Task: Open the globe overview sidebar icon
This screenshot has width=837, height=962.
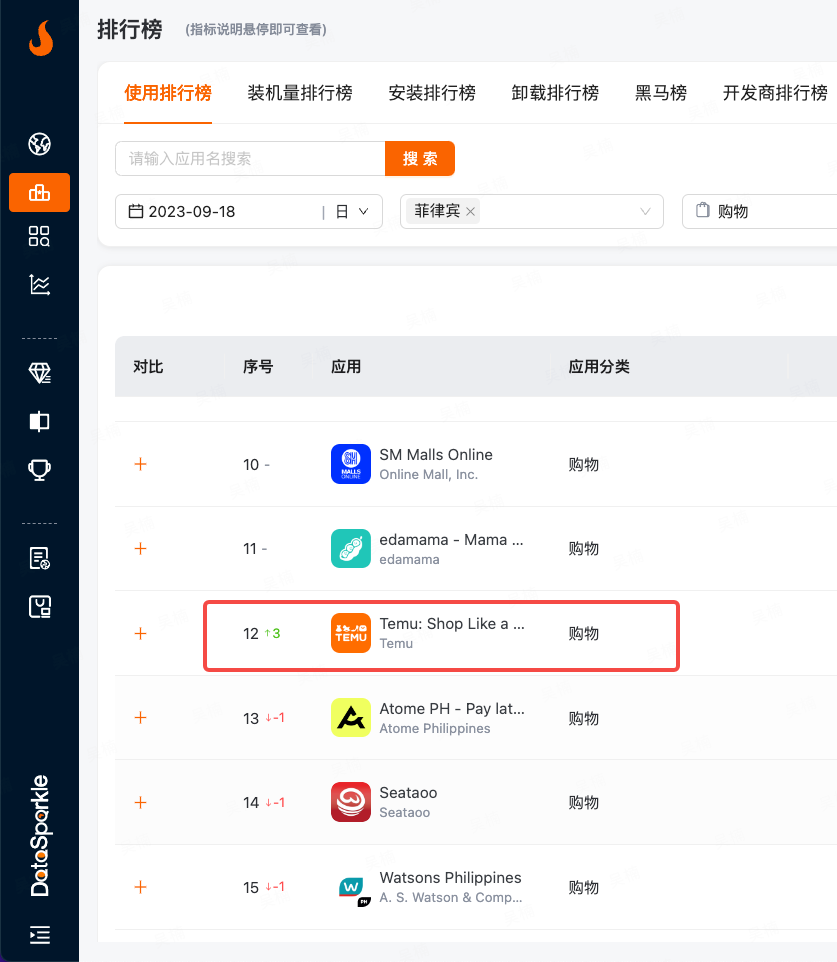Action: pyautogui.click(x=39, y=144)
